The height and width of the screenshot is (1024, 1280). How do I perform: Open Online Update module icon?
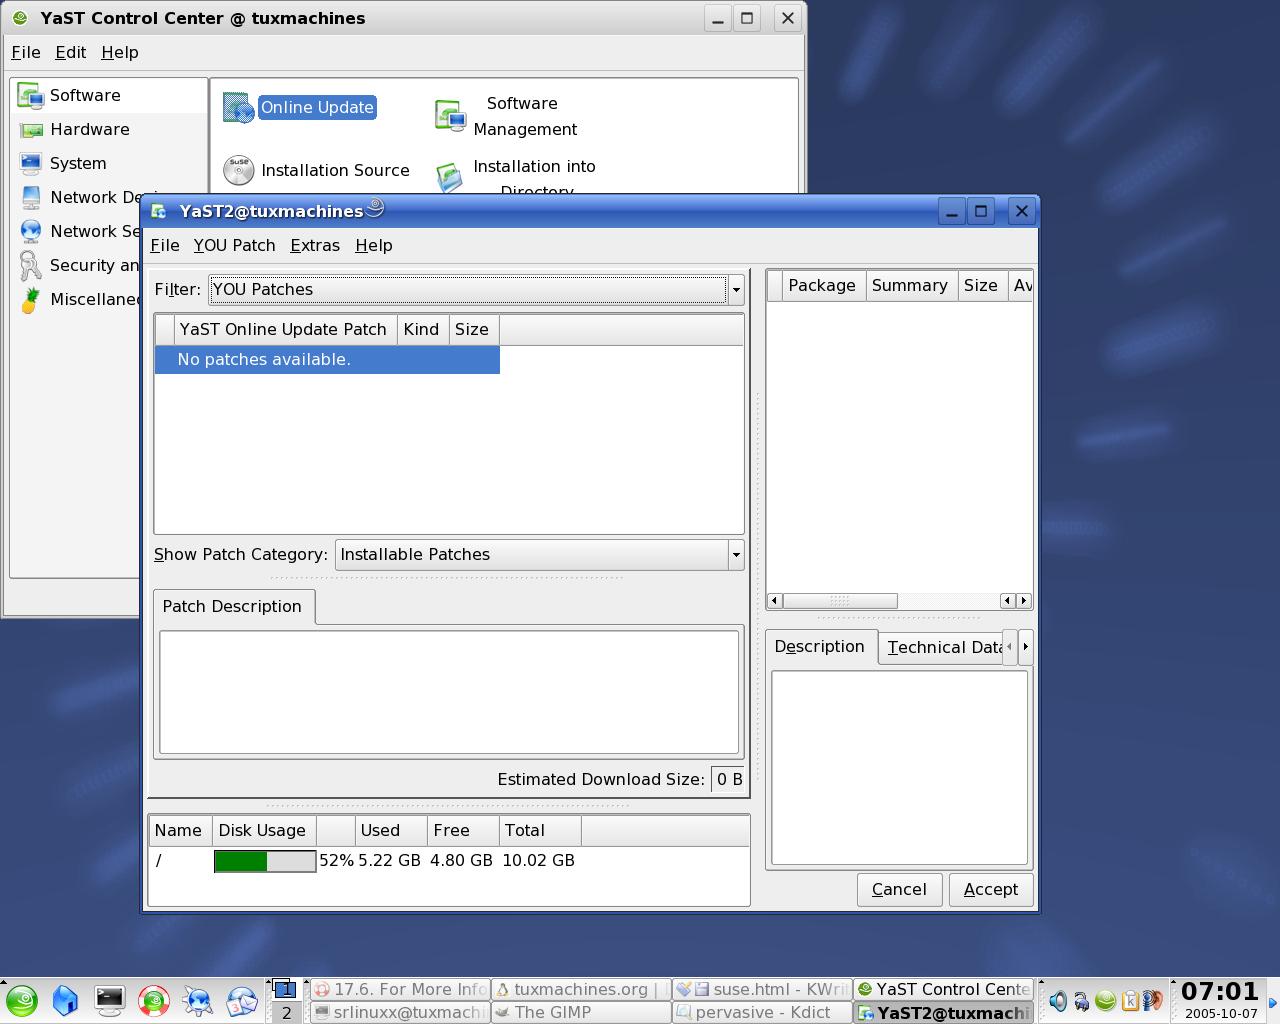click(239, 107)
